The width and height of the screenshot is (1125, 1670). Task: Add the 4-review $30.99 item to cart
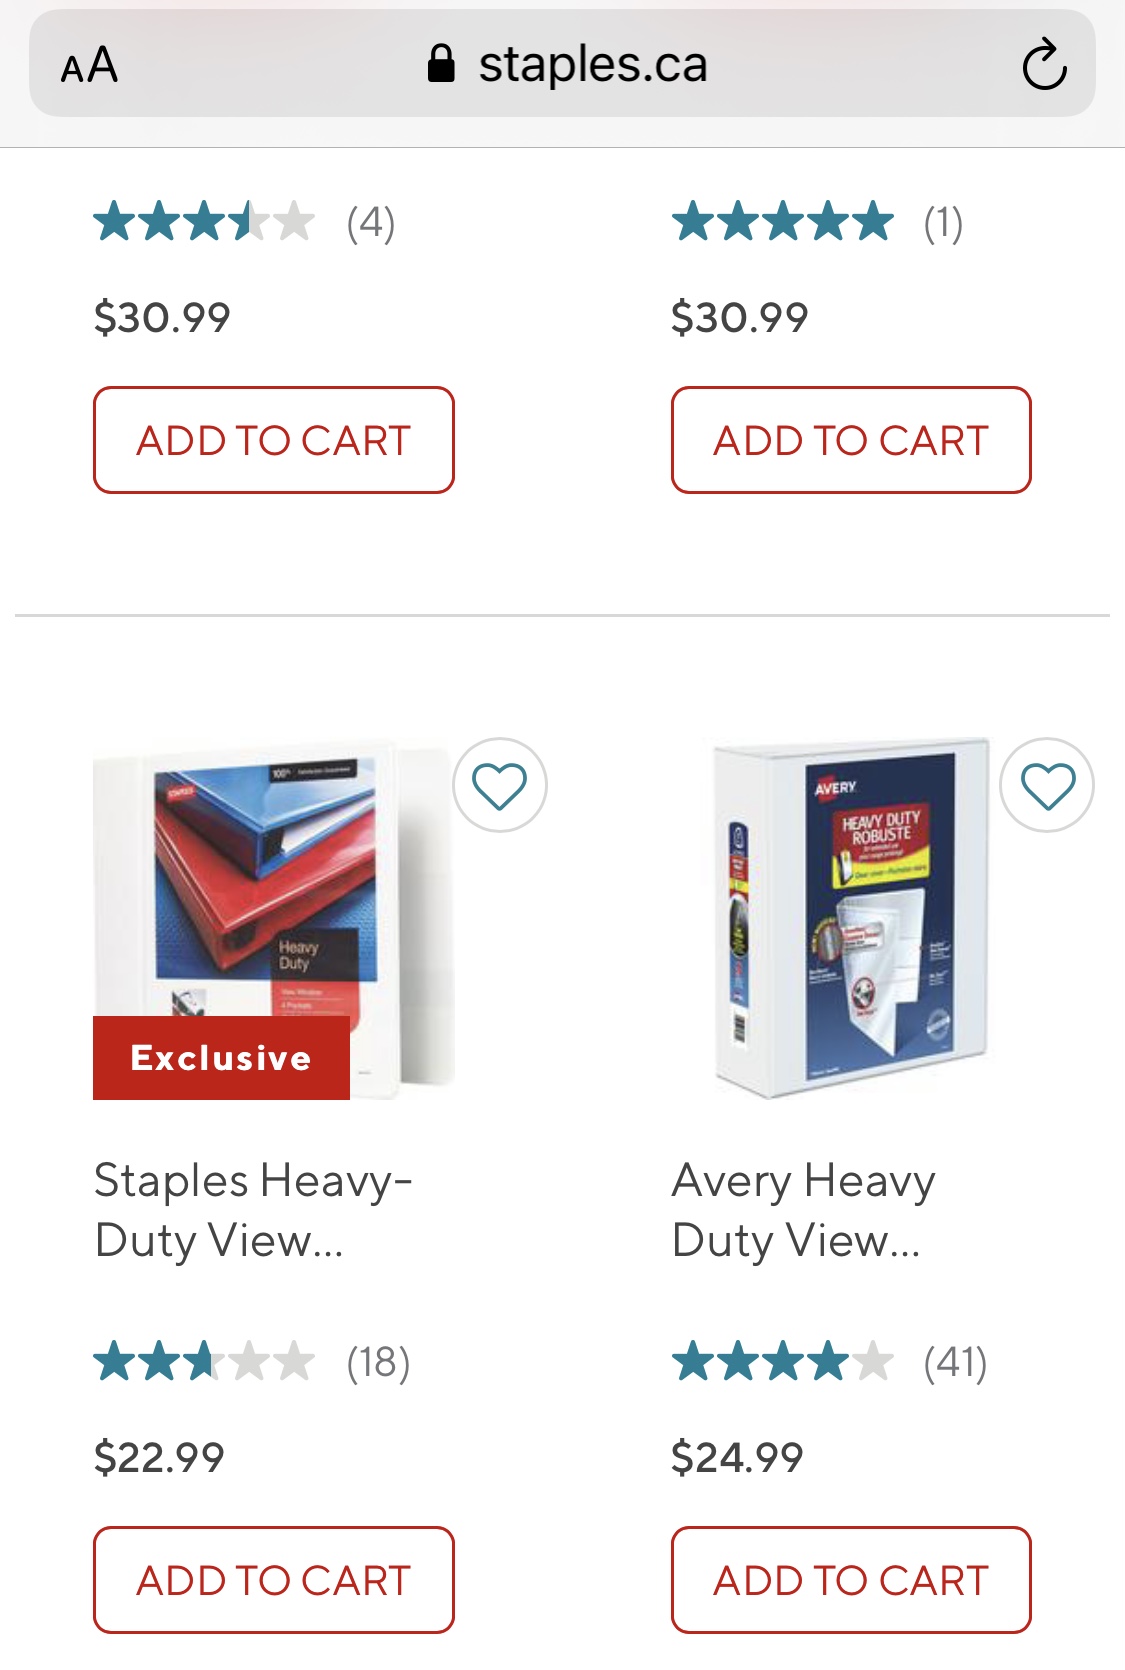pos(274,440)
